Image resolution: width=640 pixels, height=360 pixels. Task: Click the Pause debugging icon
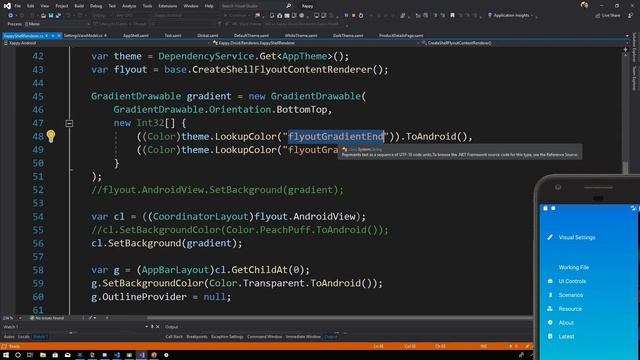click(346, 16)
